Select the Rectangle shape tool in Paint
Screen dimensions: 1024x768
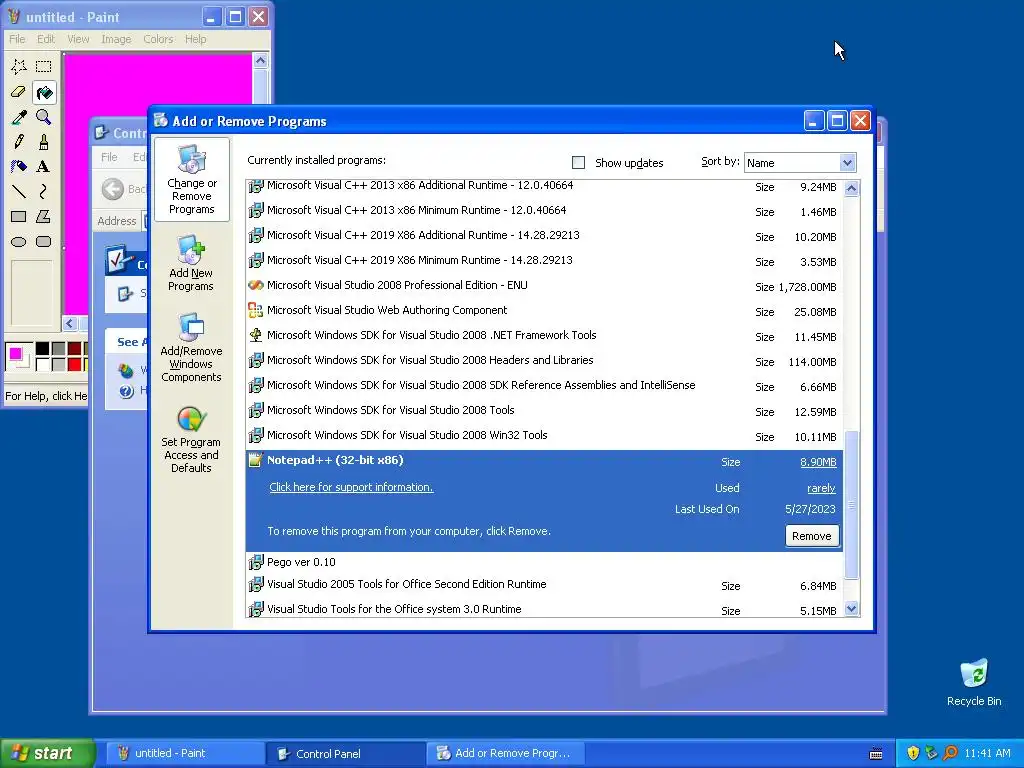19,216
